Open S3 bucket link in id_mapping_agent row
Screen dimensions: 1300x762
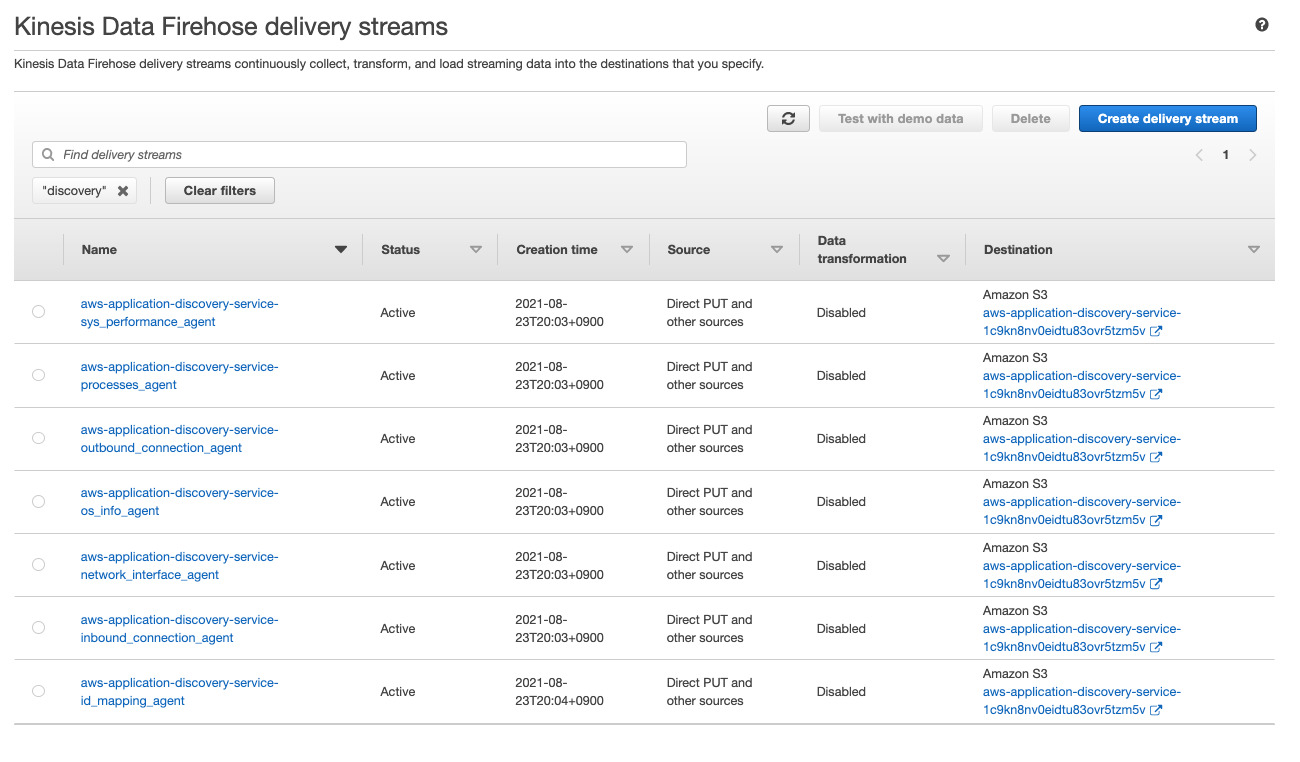pos(1082,701)
